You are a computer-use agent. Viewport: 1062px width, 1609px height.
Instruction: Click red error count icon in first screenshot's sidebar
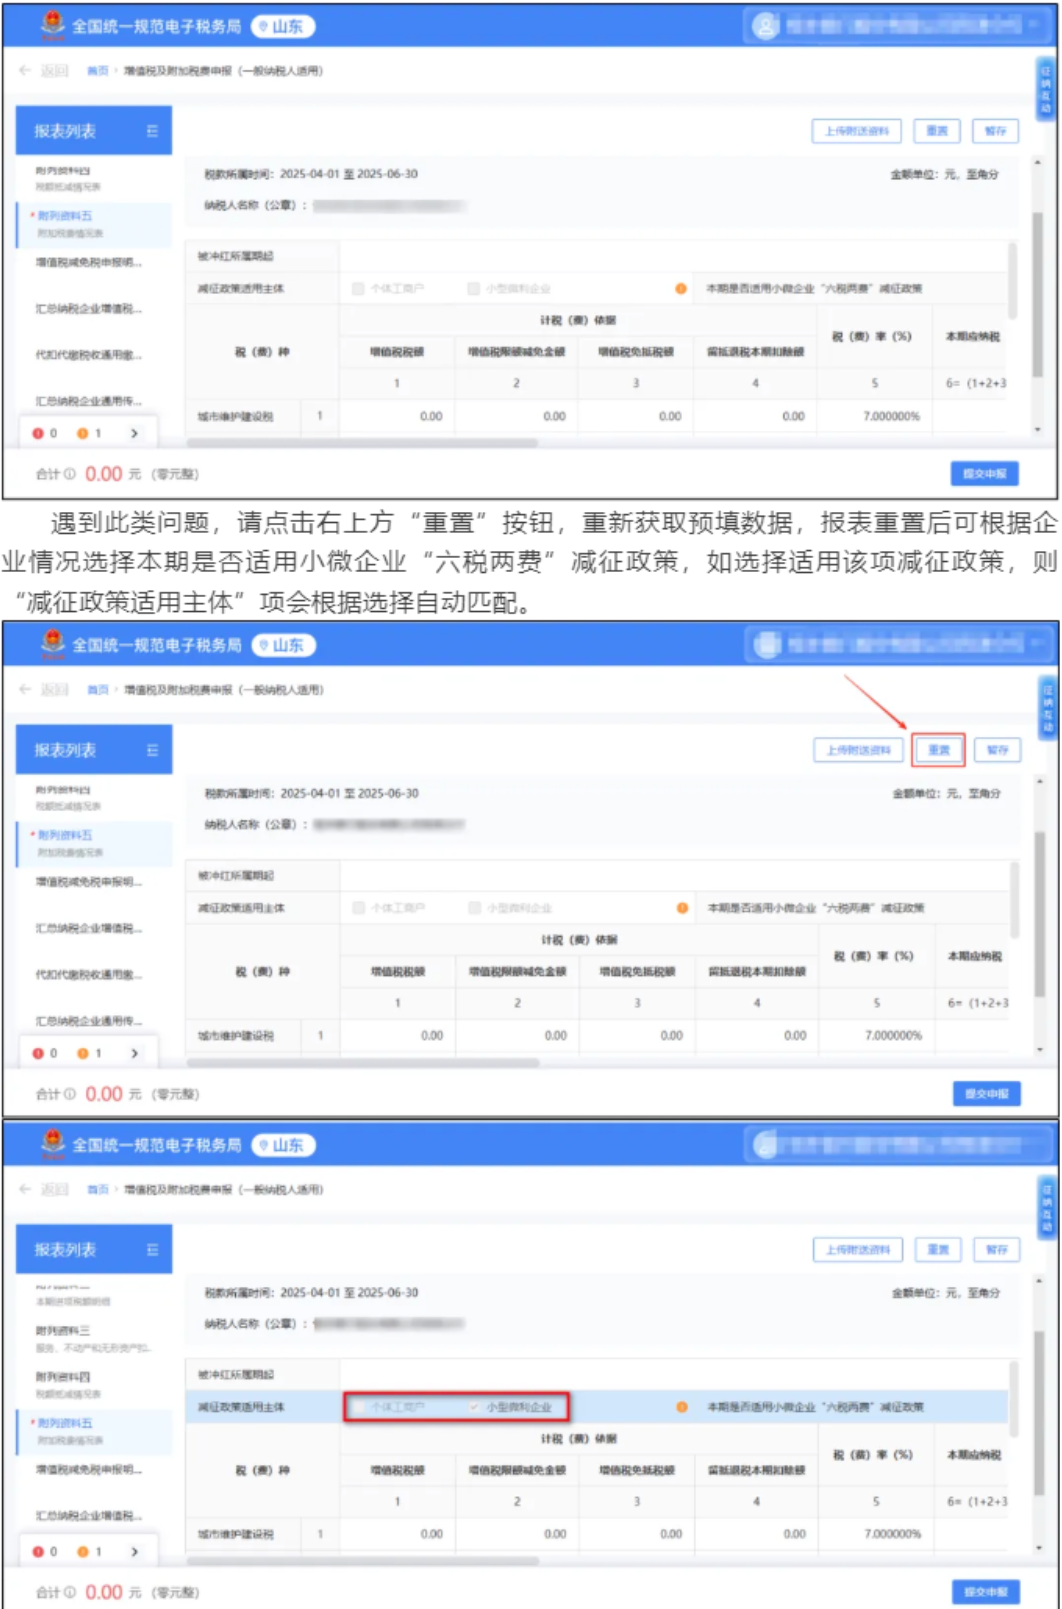coord(38,434)
